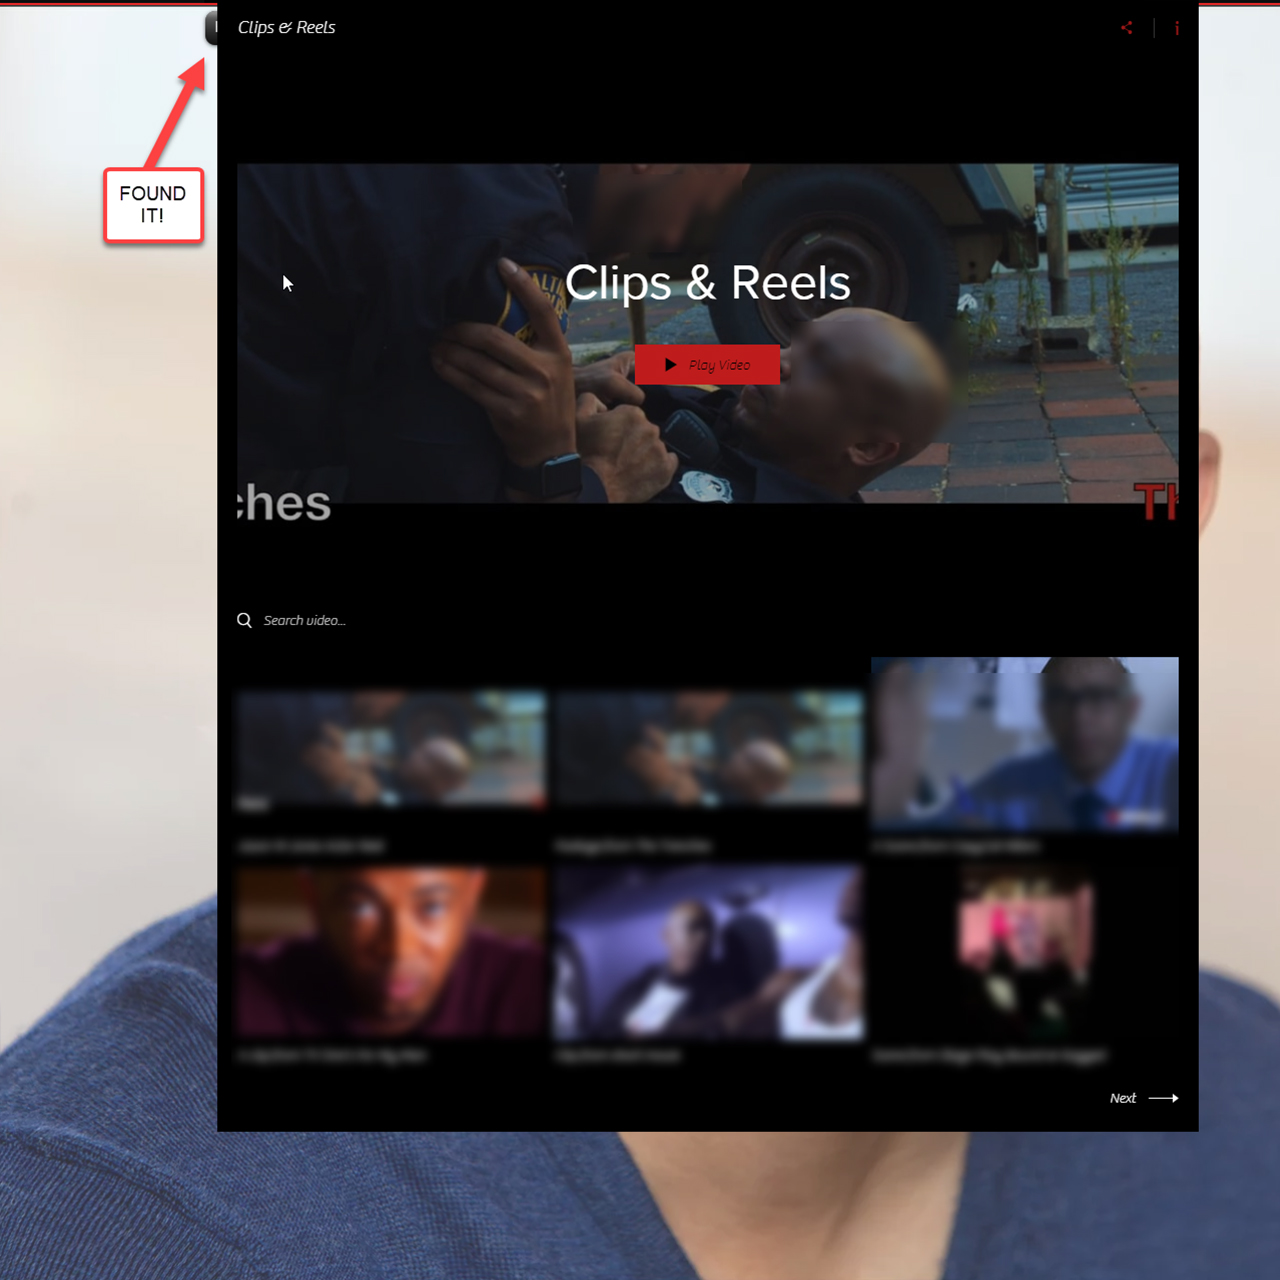Click the italic Clips & Reels channel title
The height and width of the screenshot is (1280, 1280).
(x=286, y=27)
